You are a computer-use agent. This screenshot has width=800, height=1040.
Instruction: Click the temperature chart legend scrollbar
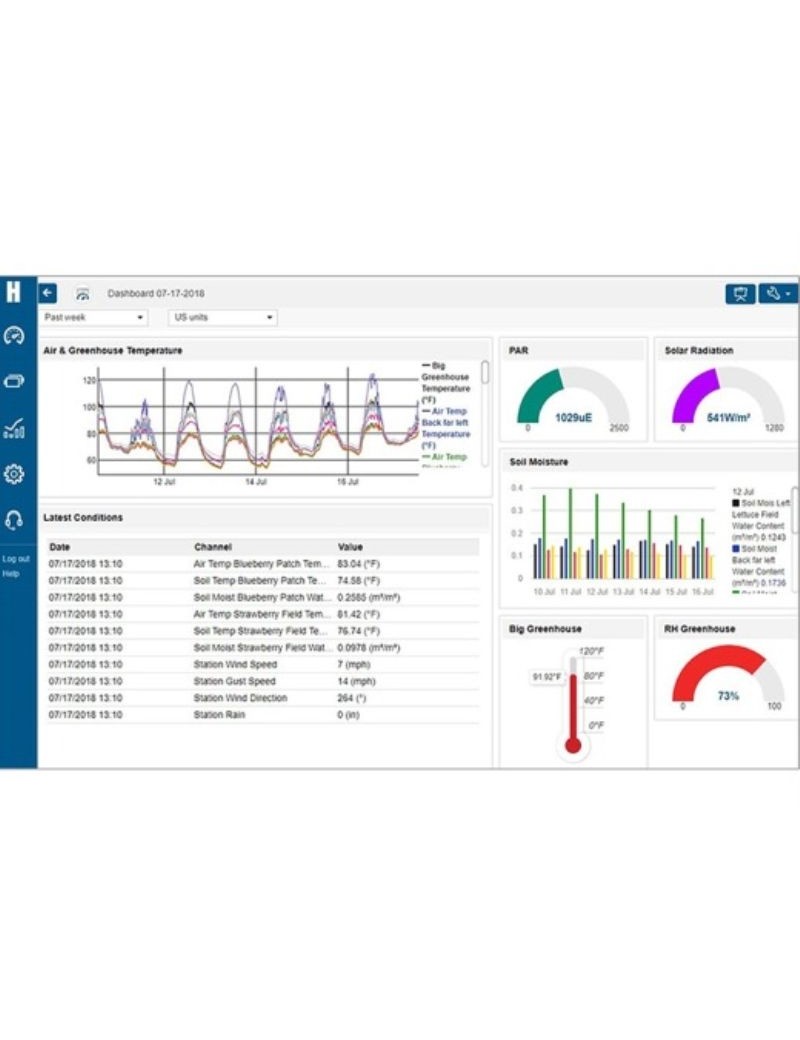click(485, 373)
